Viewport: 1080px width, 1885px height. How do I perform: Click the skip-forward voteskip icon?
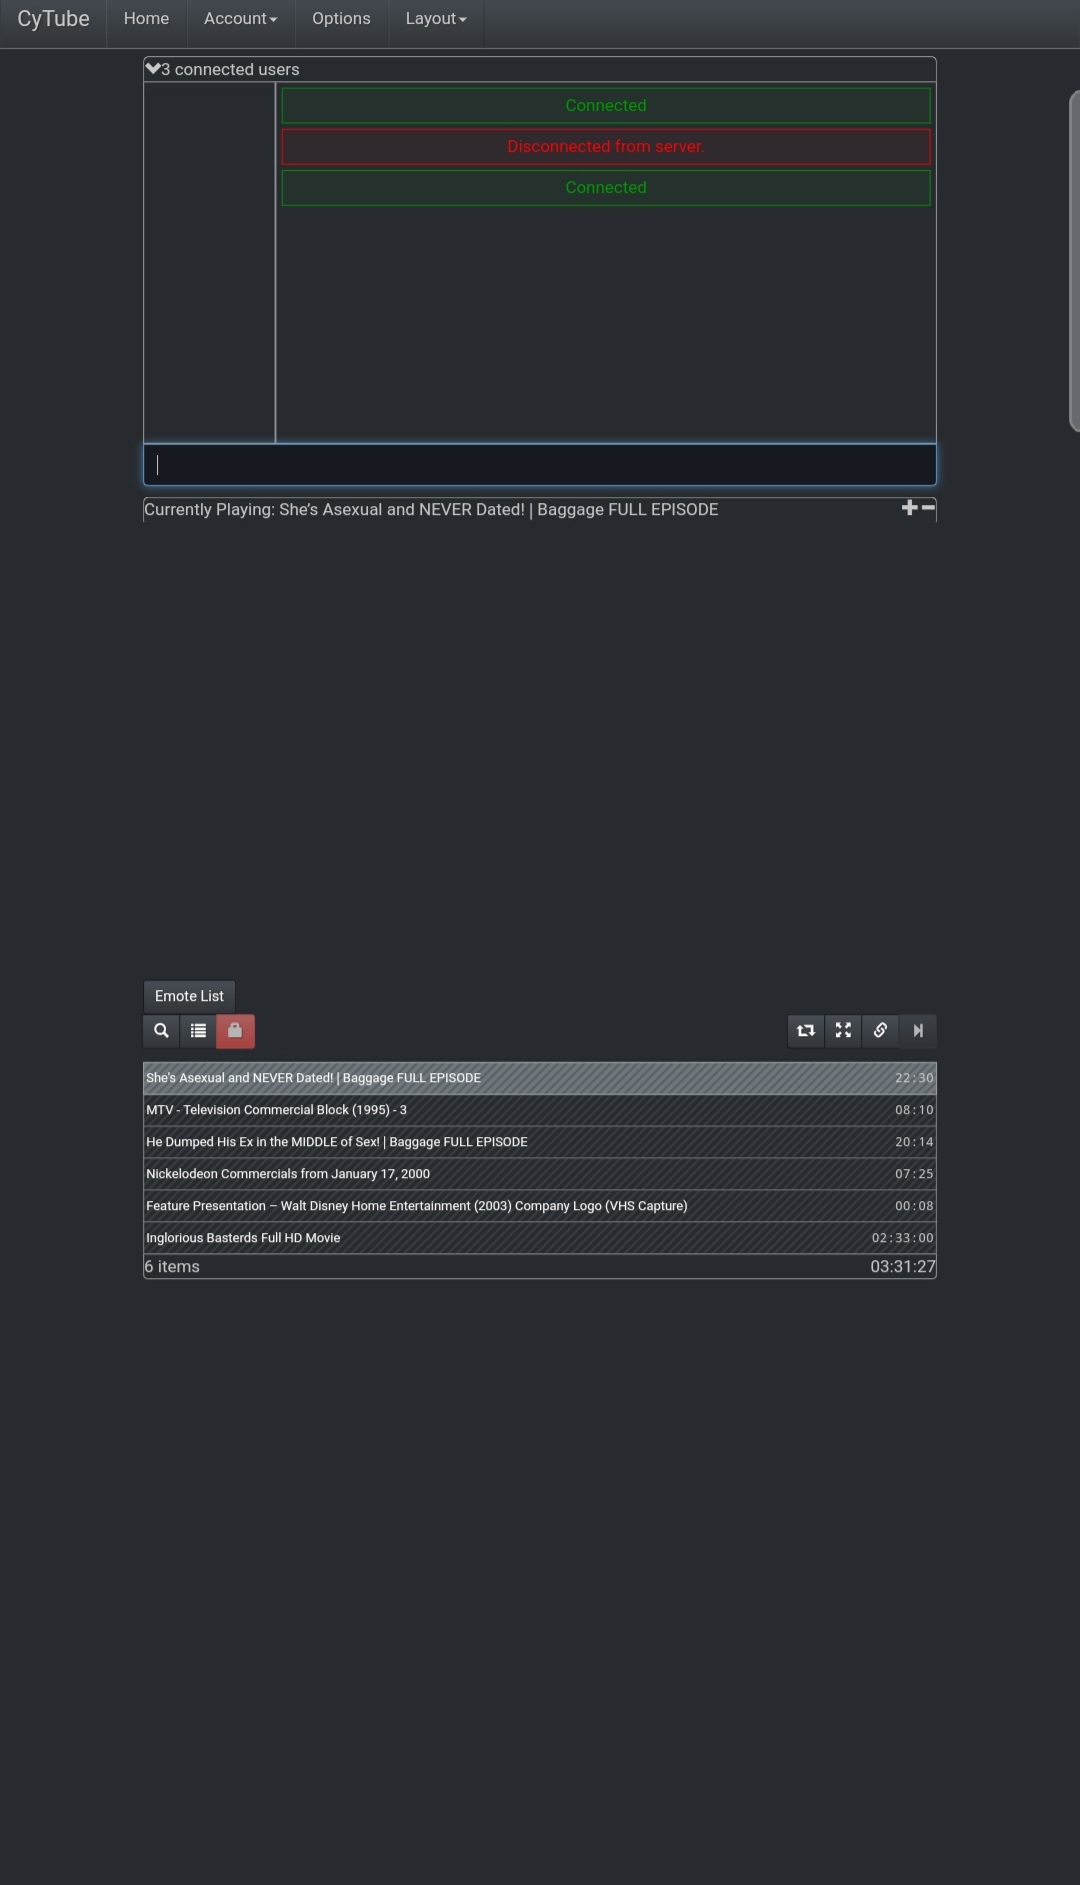(x=918, y=1031)
